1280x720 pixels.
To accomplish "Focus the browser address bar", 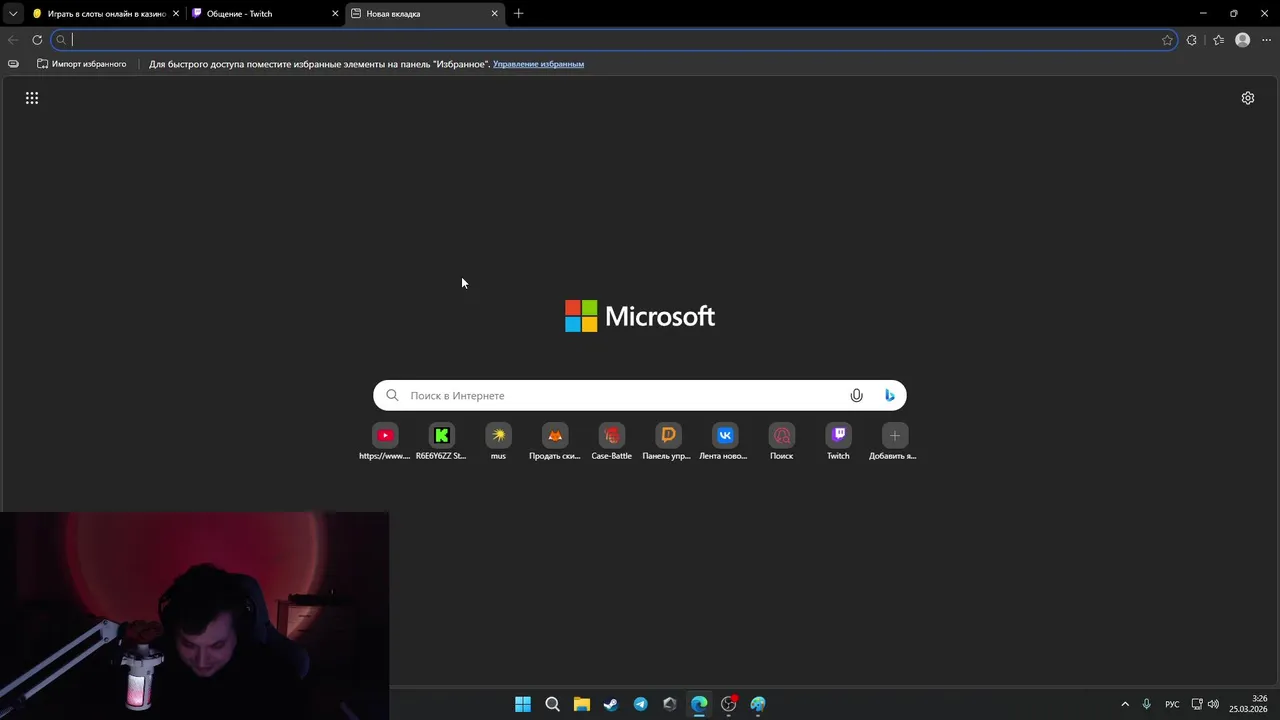I will (x=613, y=40).
